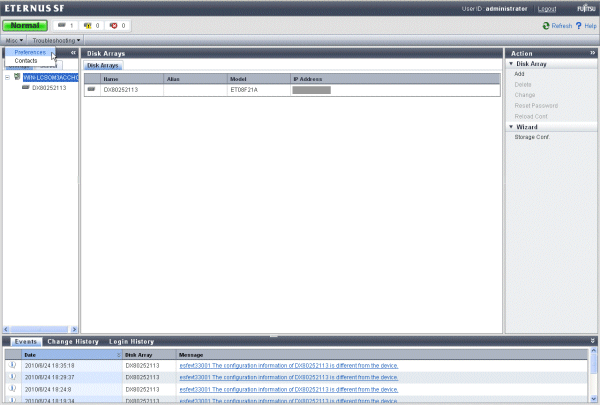The width and height of the screenshot is (600, 405).
Task: Click the Logout link
Action: [x=546, y=8]
